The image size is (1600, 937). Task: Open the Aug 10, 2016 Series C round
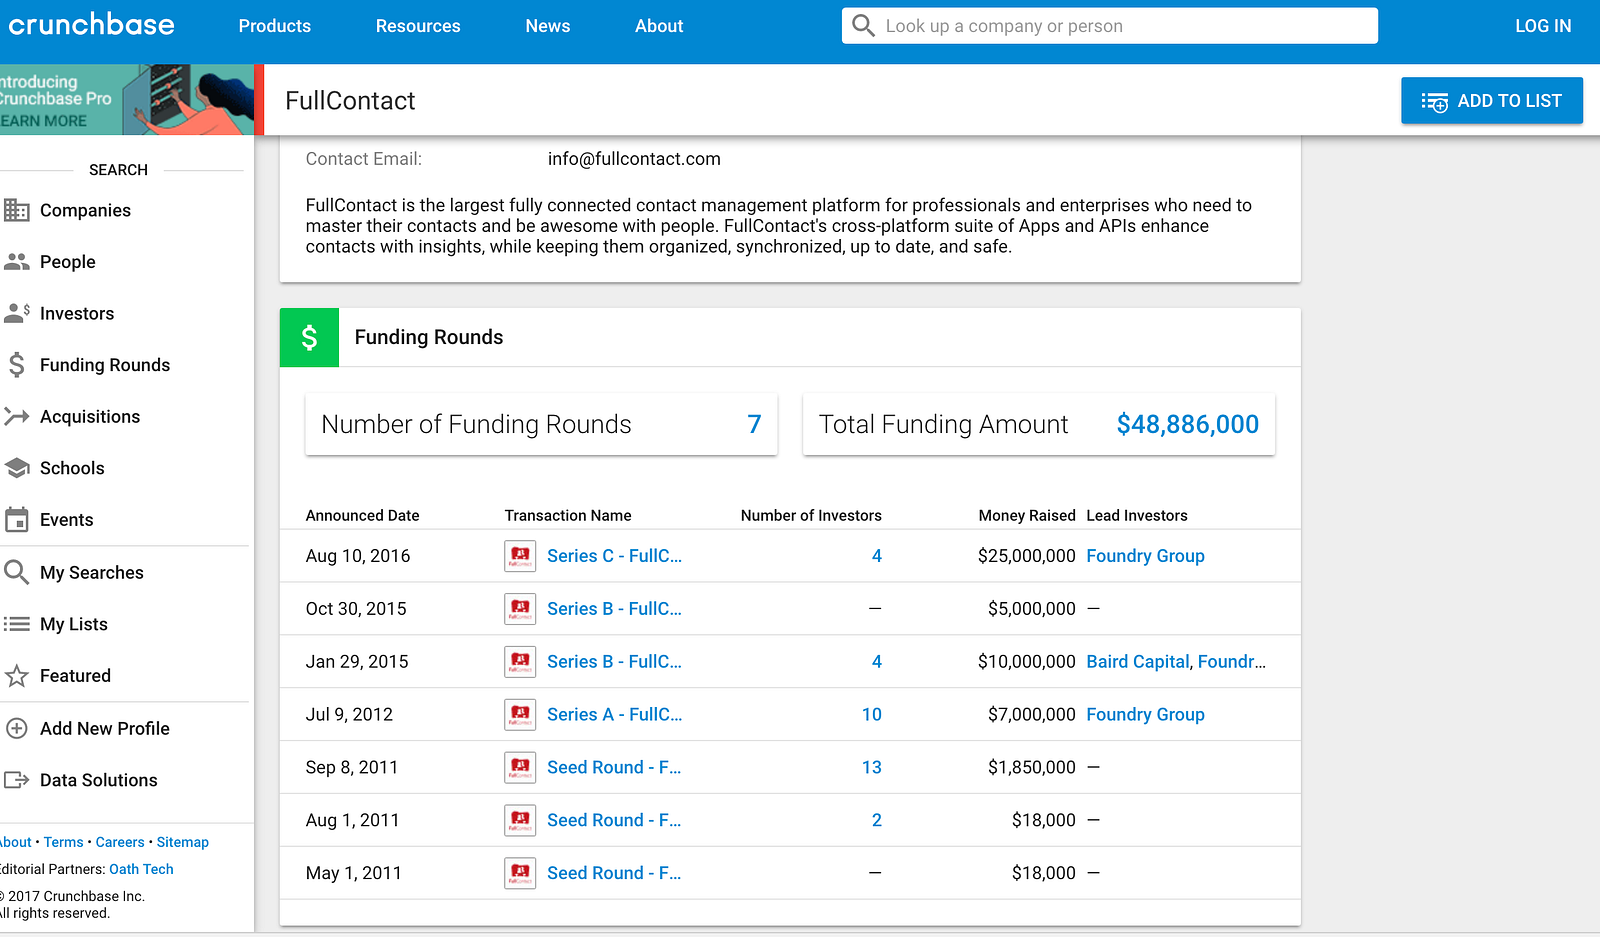tap(614, 556)
